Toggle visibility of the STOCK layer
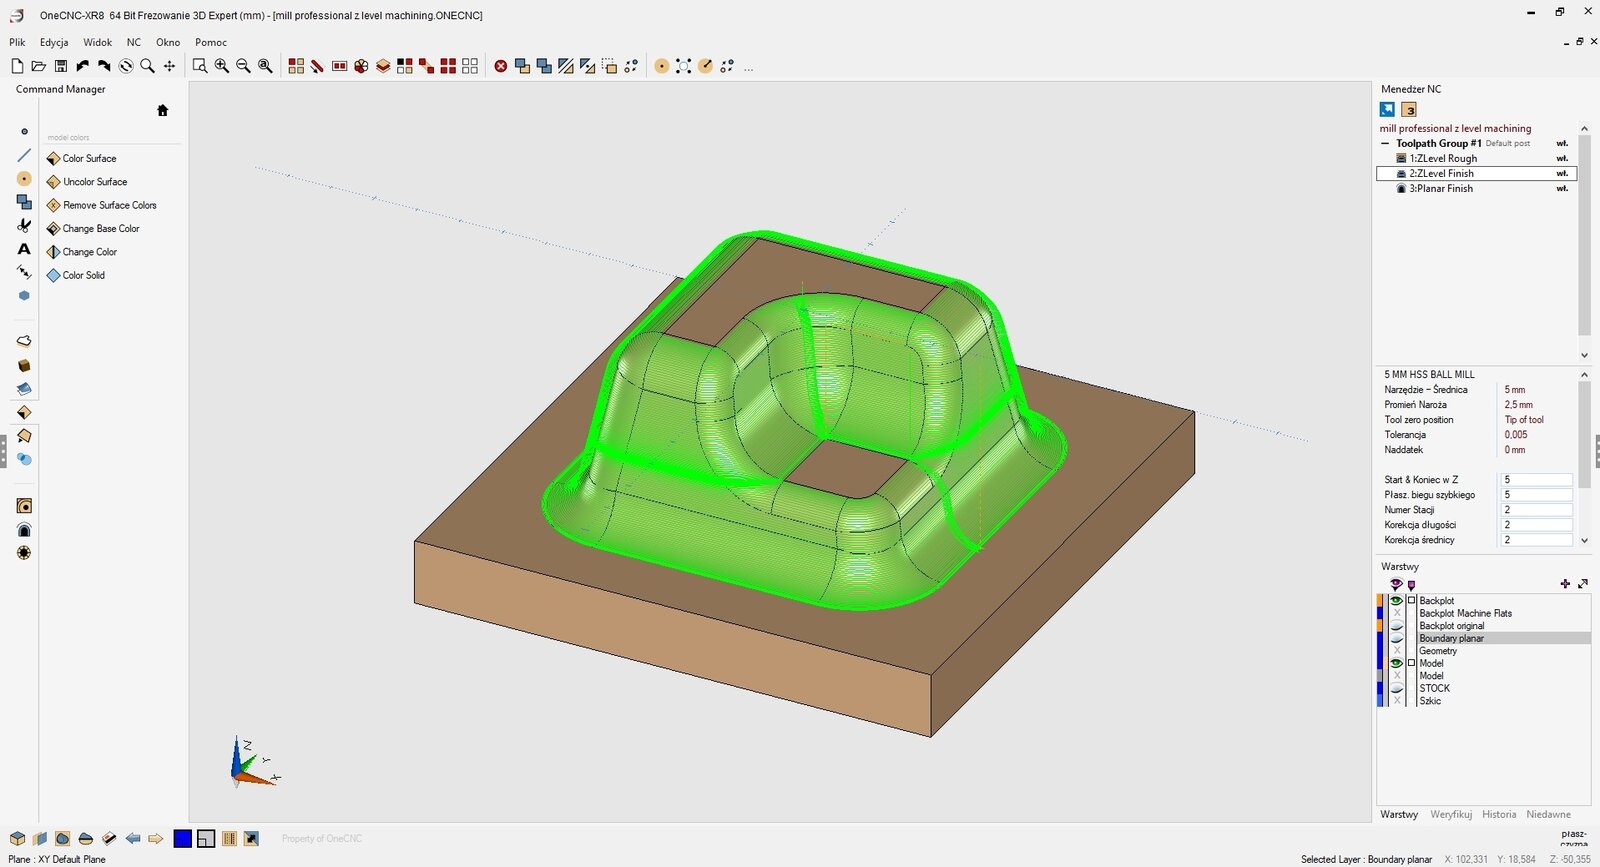 point(1397,688)
